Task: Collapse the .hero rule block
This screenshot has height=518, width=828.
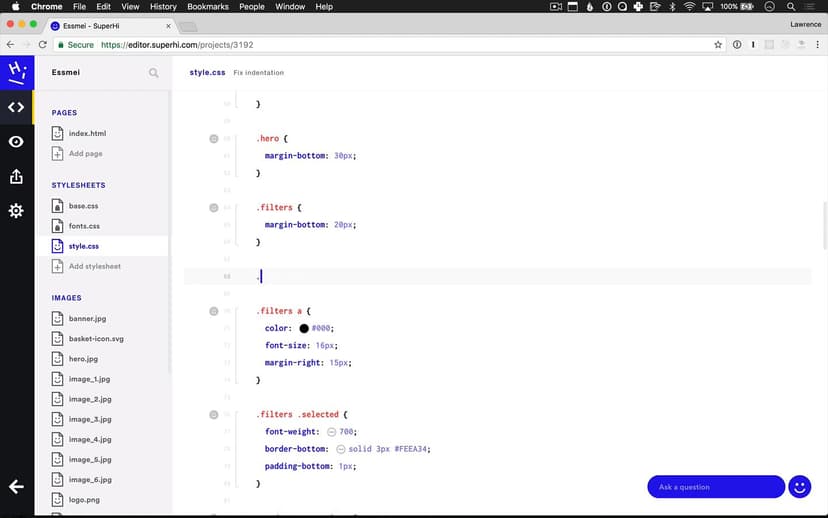Action: 213,139
